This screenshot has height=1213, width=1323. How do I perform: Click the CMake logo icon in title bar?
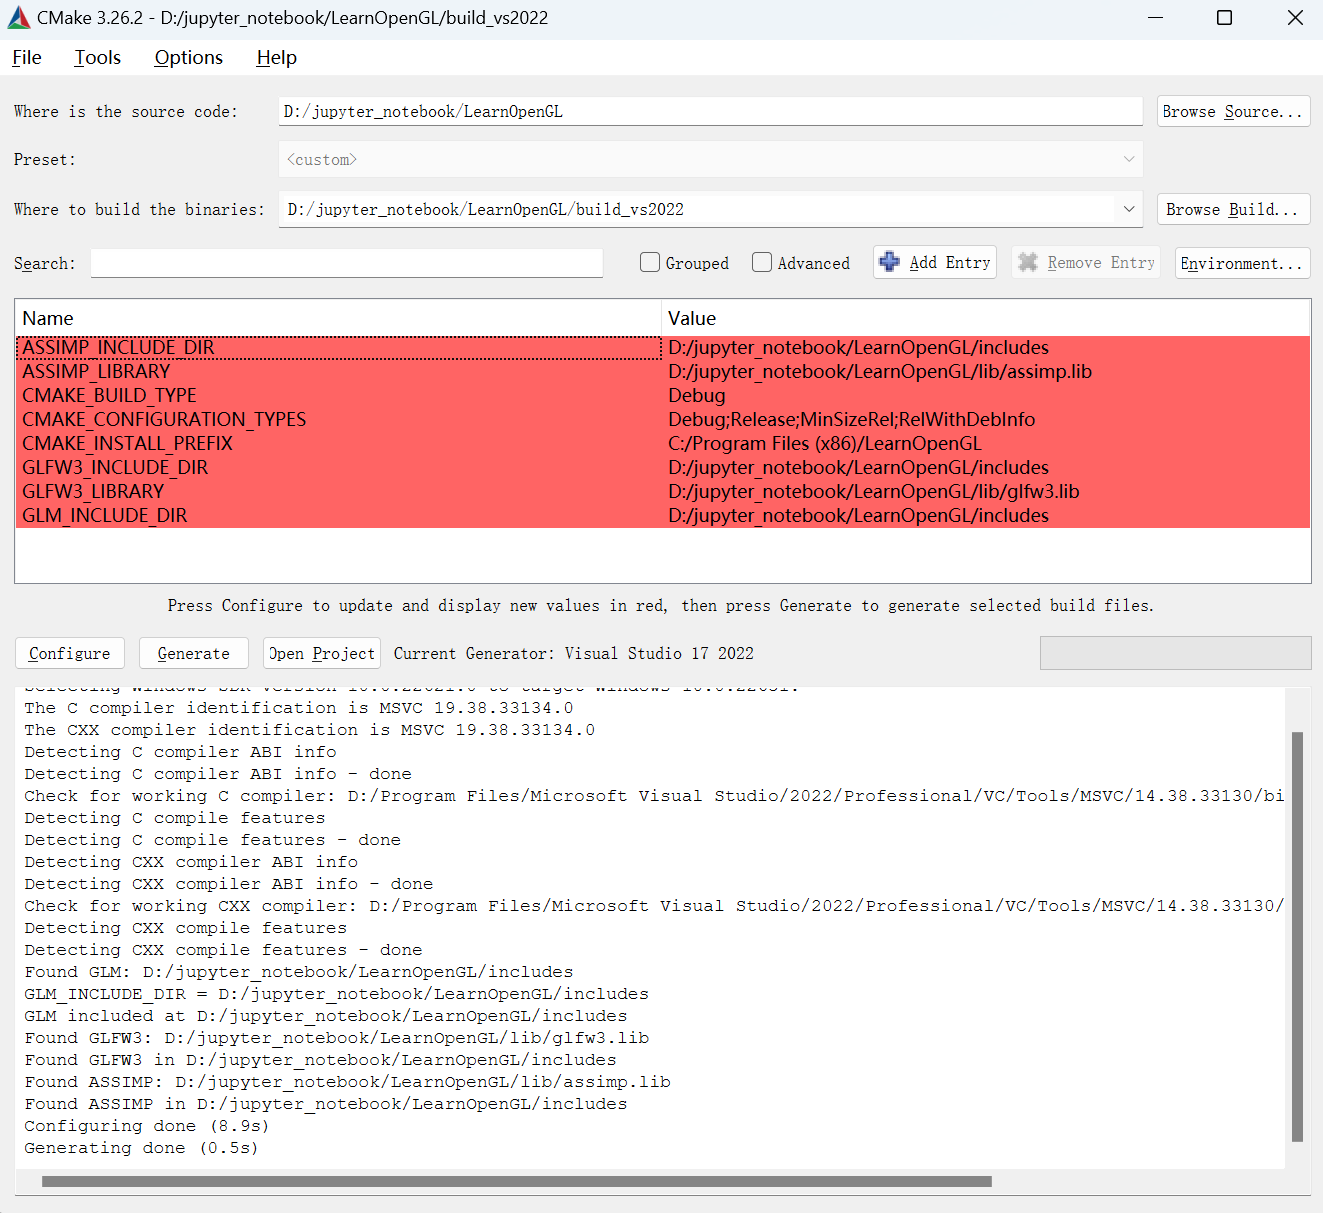[x=19, y=18]
